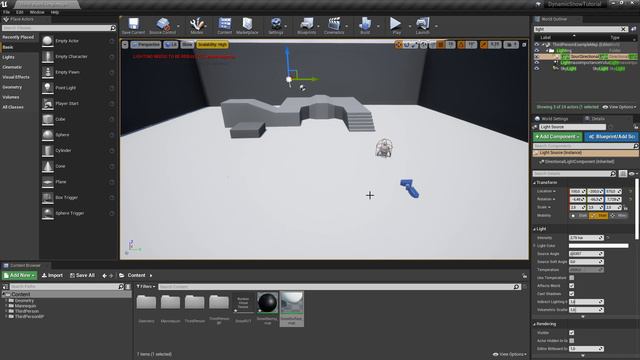Toggle visibility eye for SkyLight row
The height and width of the screenshot is (360, 640).
tap(537, 69)
